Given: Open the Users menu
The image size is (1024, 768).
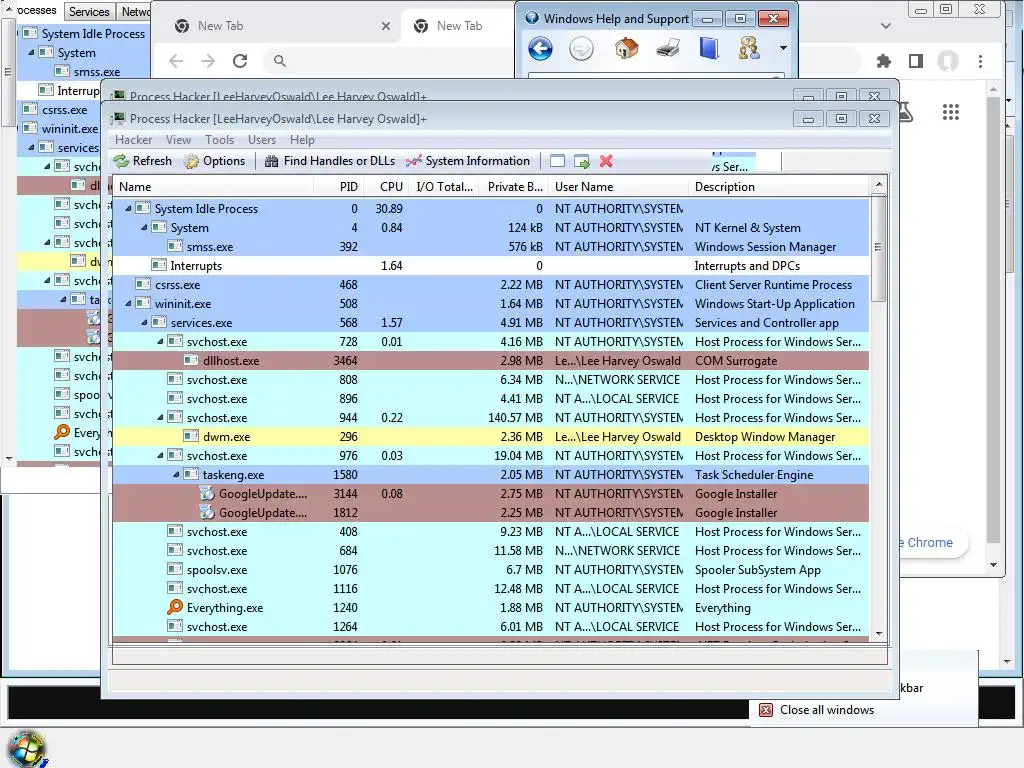Looking at the screenshot, I should 262,140.
